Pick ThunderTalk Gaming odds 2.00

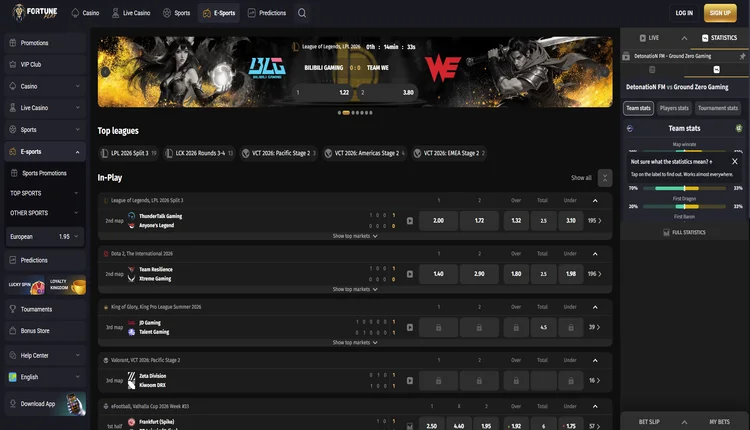pyautogui.click(x=438, y=221)
